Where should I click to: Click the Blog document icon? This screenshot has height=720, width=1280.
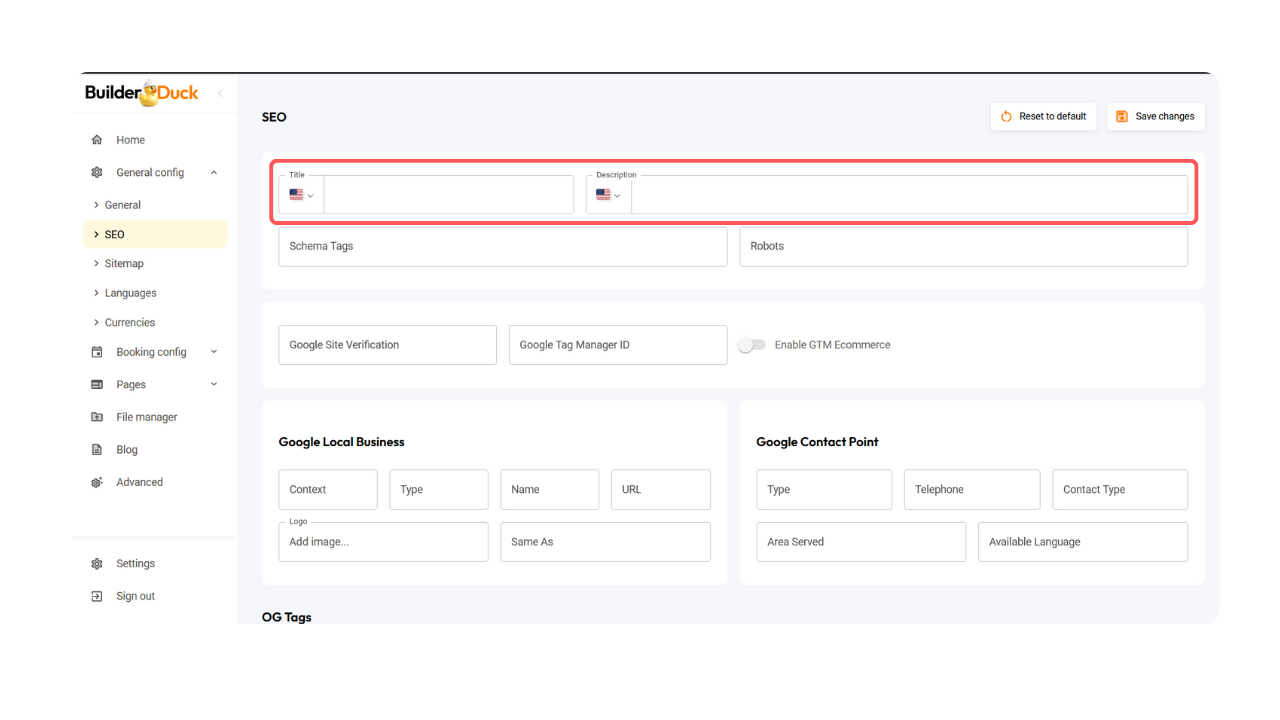click(x=97, y=450)
